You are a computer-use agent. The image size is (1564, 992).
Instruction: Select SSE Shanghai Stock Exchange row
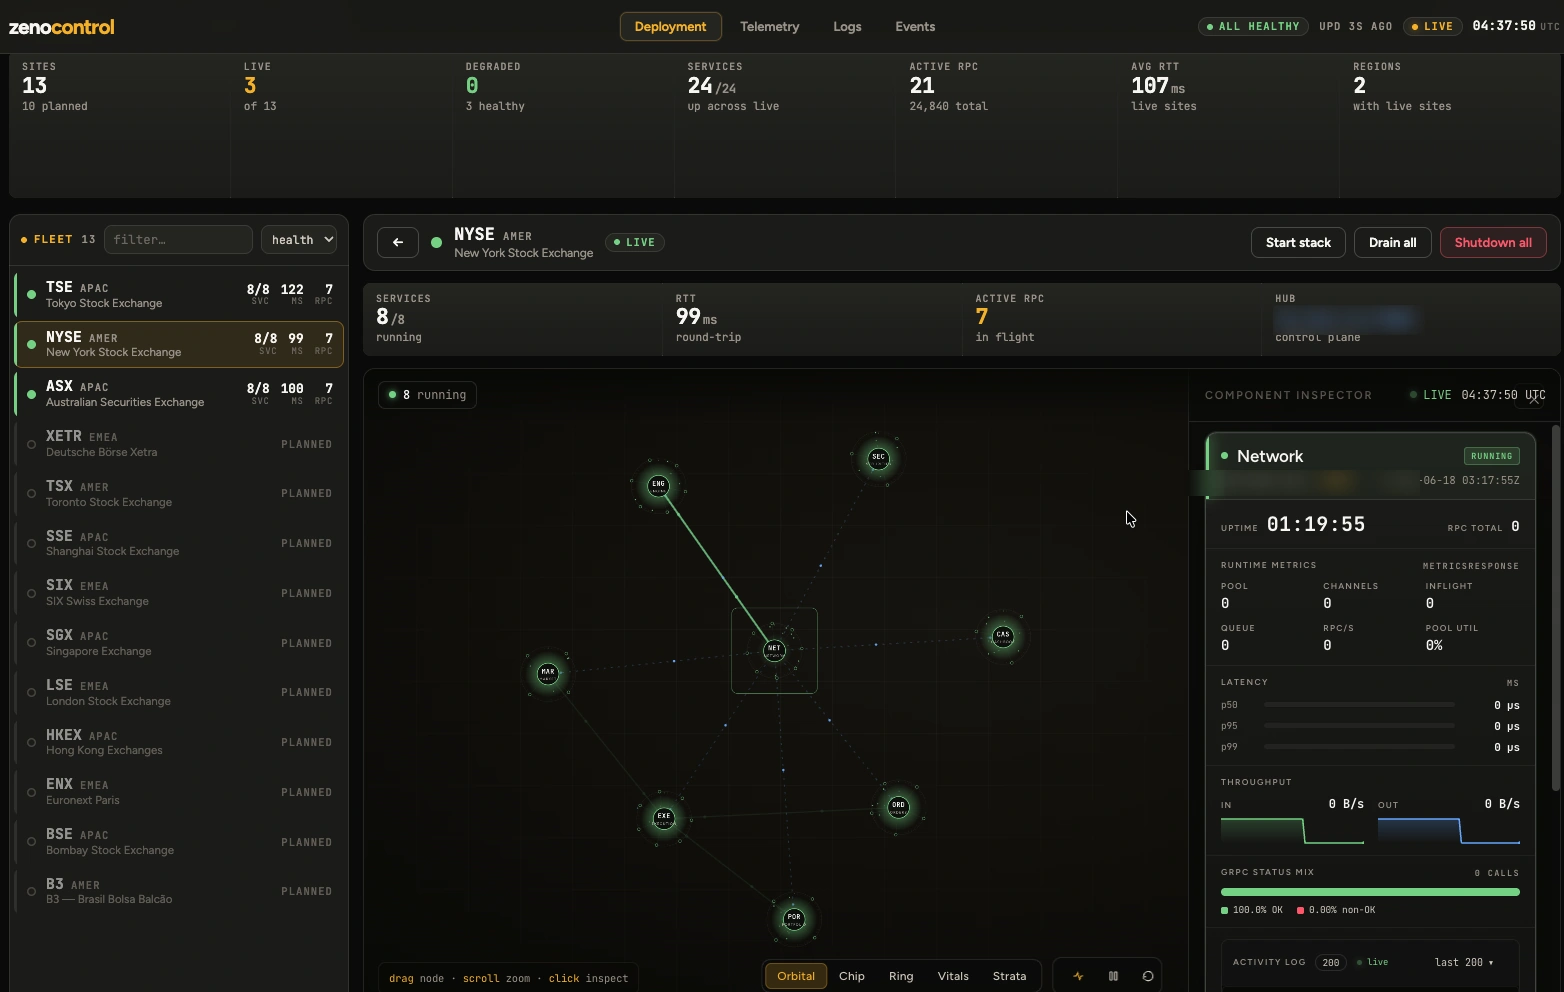179,543
